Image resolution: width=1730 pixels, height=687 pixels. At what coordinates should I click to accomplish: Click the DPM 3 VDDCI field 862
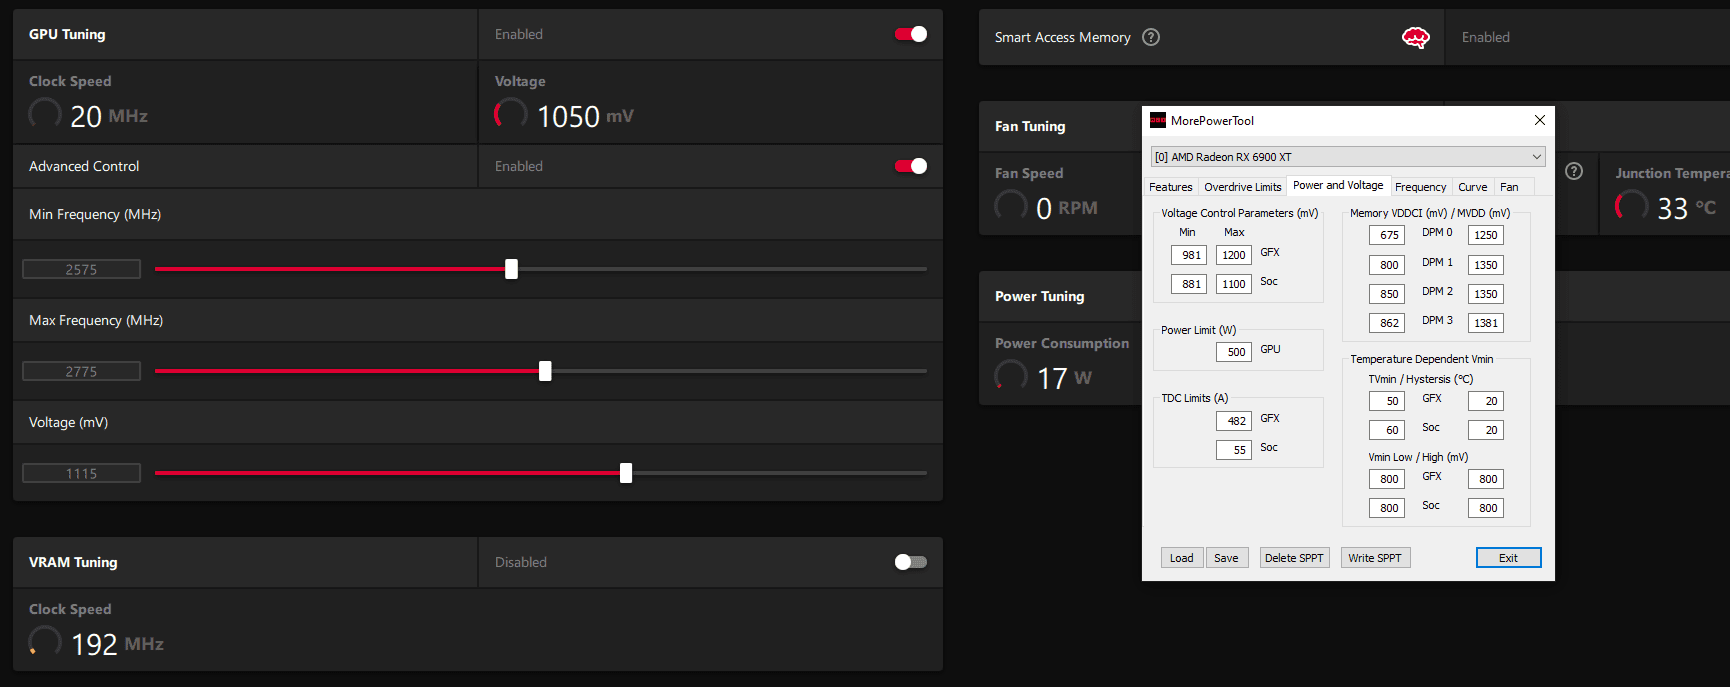[x=1387, y=323]
